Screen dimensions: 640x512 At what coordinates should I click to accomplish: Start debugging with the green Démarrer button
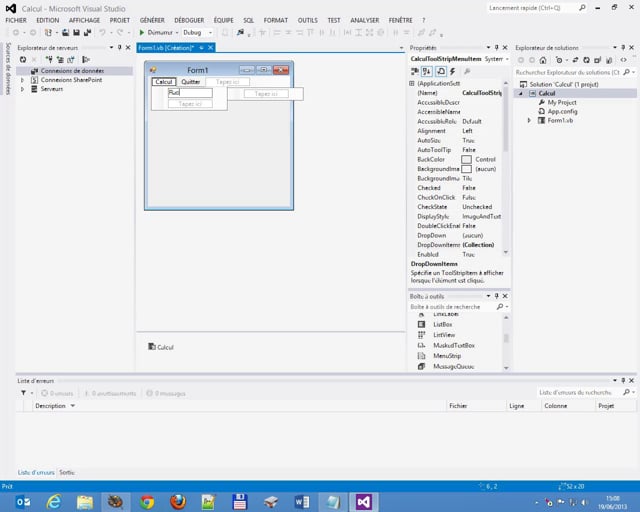tap(156, 32)
